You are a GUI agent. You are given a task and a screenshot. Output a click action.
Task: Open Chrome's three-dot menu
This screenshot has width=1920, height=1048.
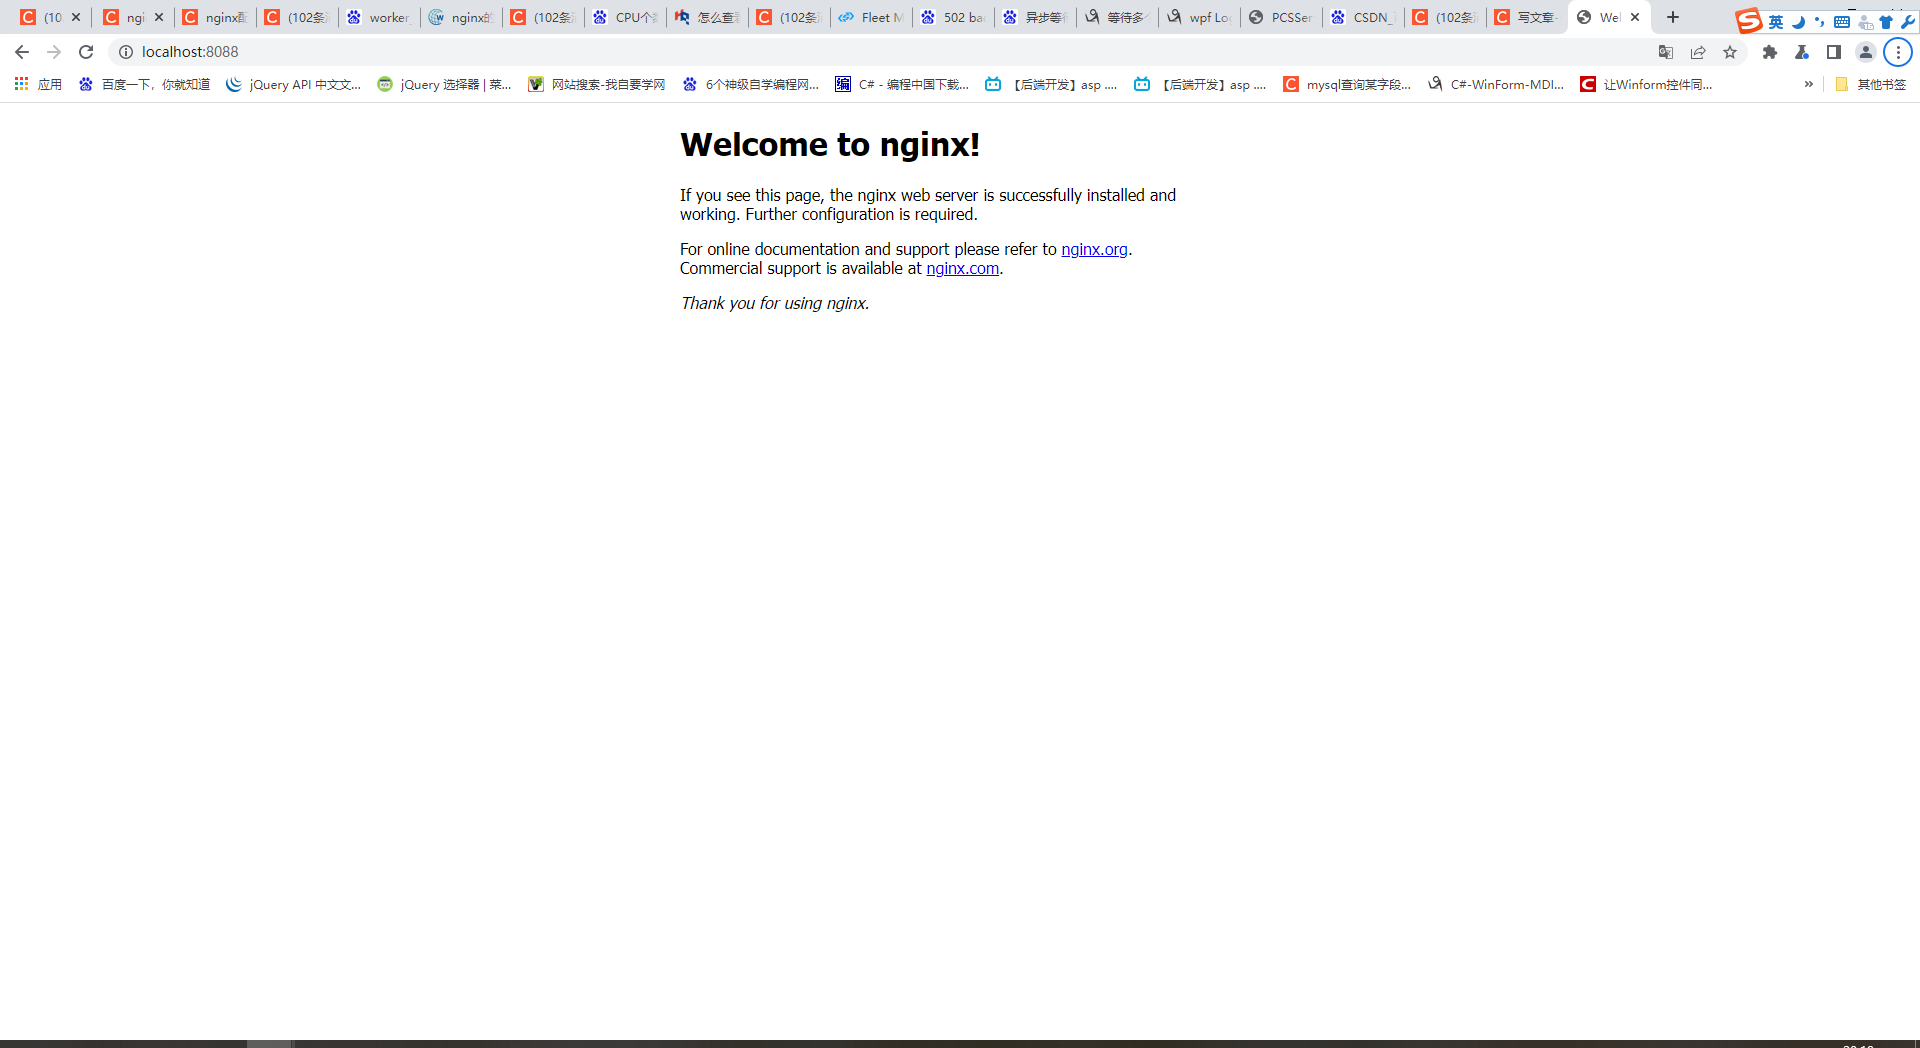click(1898, 52)
